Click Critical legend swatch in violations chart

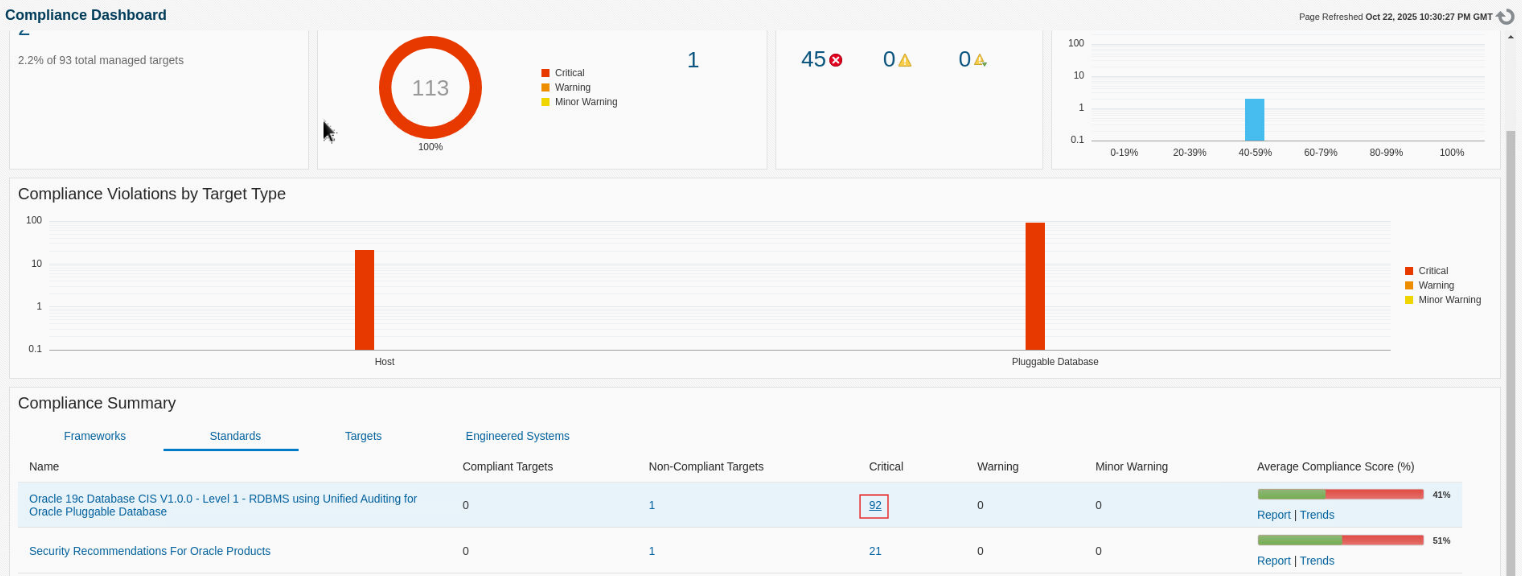coord(1409,271)
